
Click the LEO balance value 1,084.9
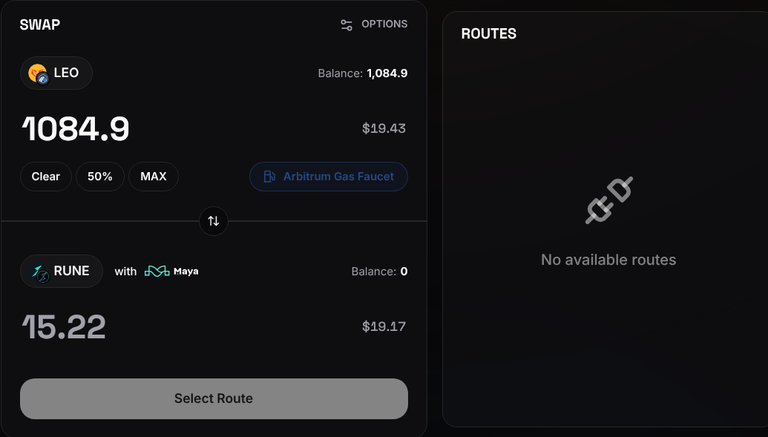coord(387,73)
